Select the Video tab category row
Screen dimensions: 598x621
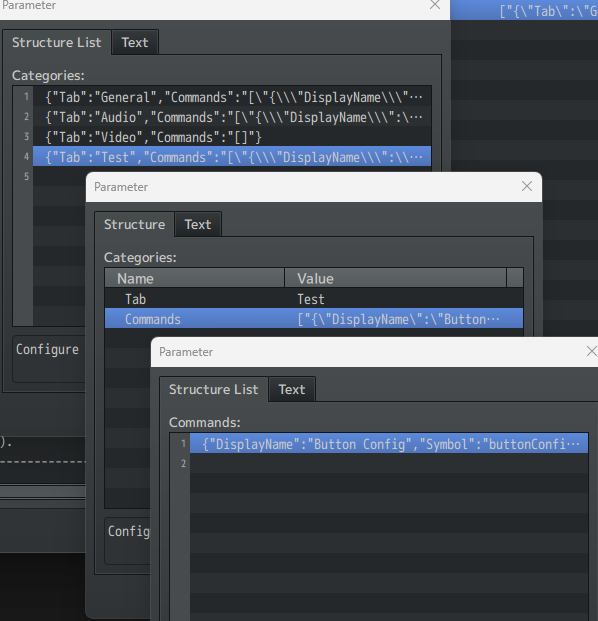tap(232, 137)
